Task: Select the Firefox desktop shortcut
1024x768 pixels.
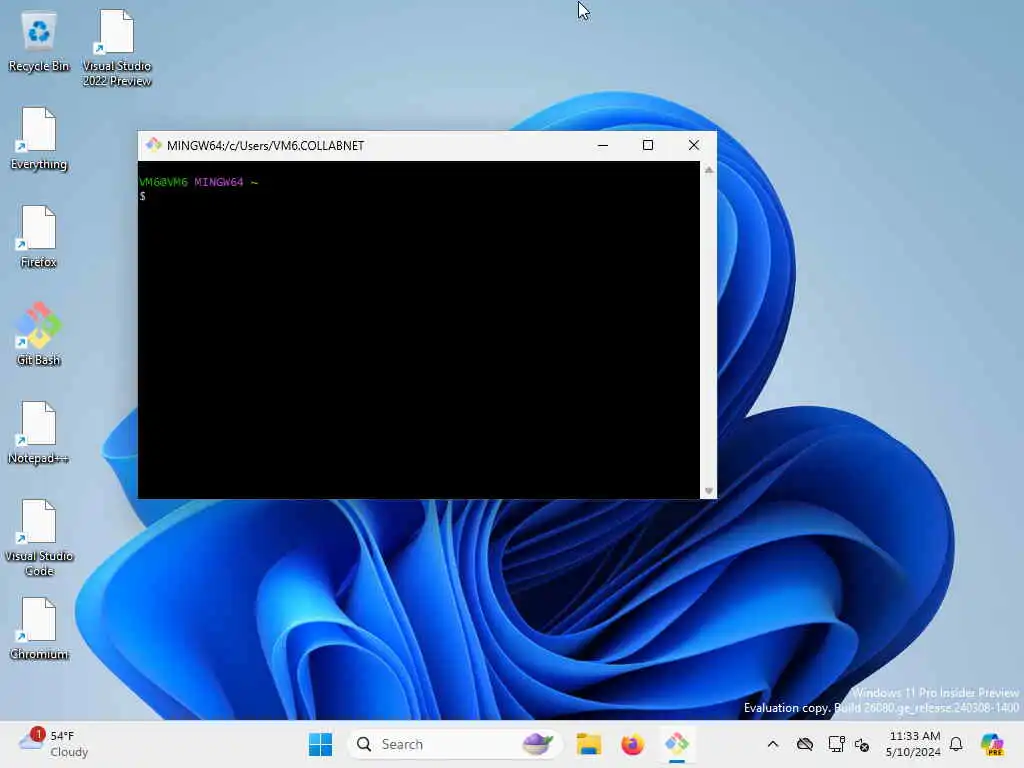Action: 39,237
